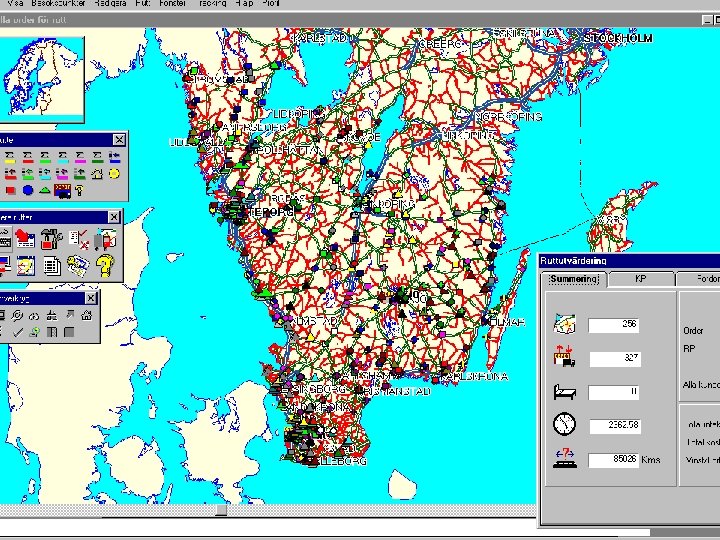The width and height of the screenshot is (720, 540).
Task: Click the KARLSTAD label on the map
Action: point(321,38)
